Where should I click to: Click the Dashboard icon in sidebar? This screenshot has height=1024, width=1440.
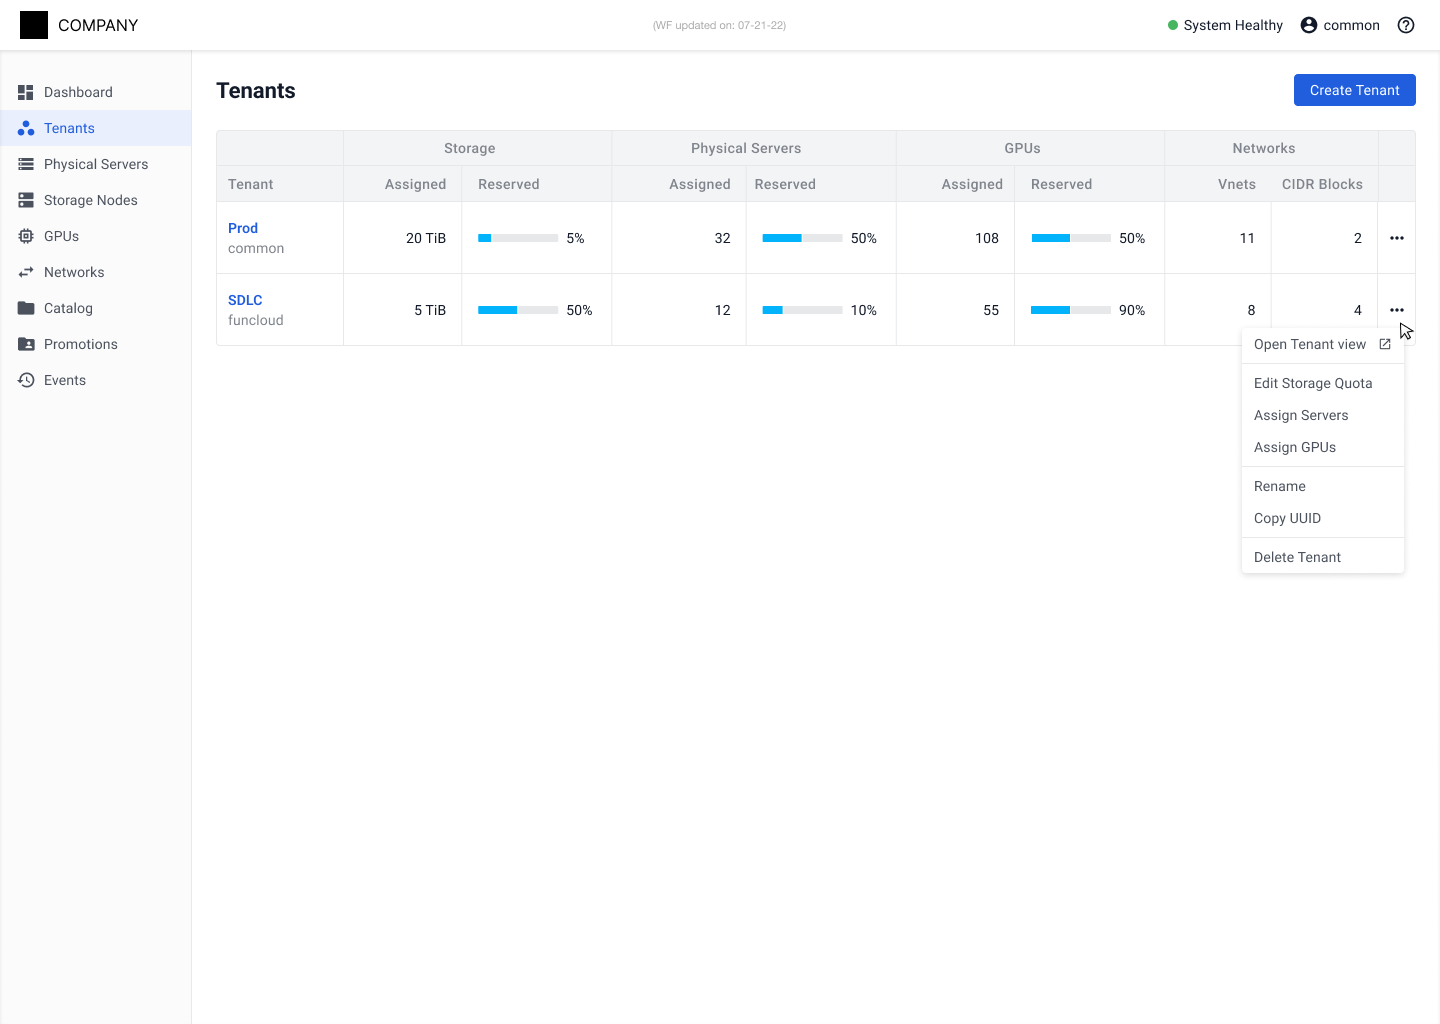tap(26, 92)
